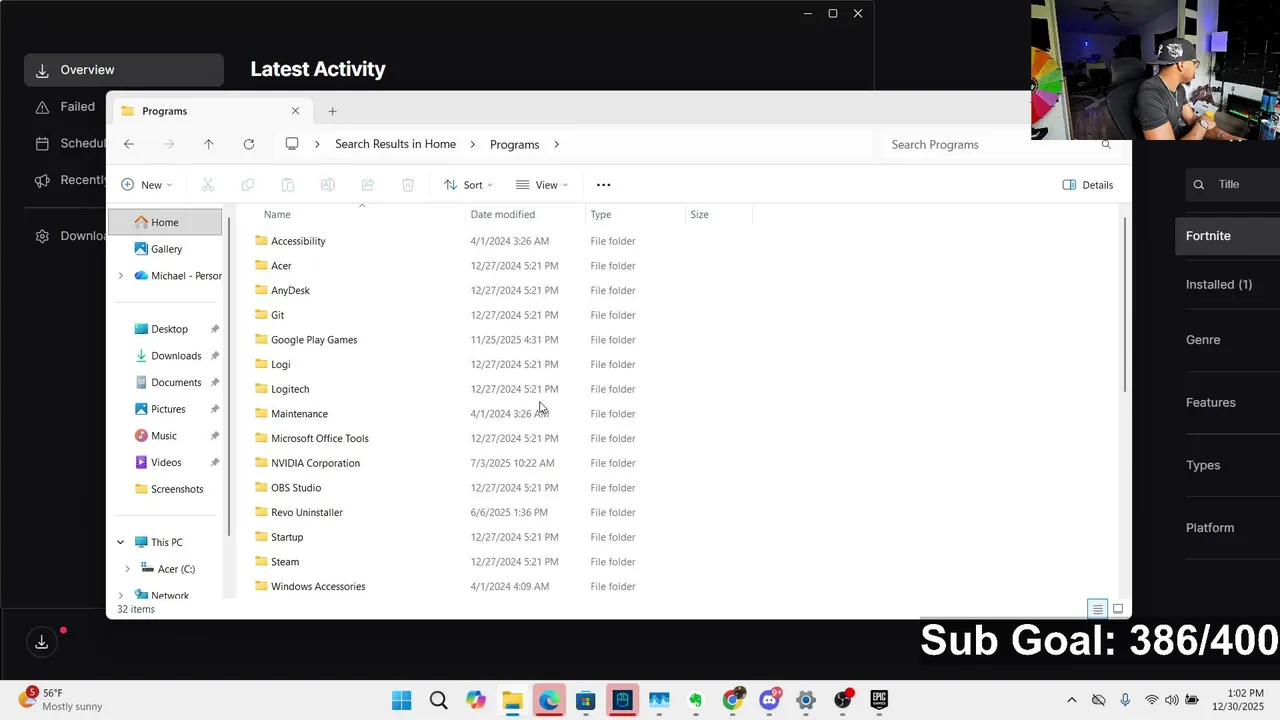Expand the Network tree node
Screen dimensions: 1280x720
click(121, 595)
